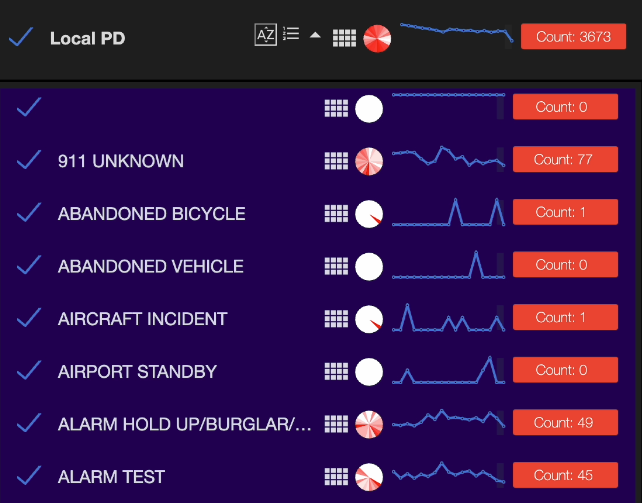This screenshot has height=503, width=642.
Task: Toggle the ABANDONED VEHICLE checkmark
Action: click(x=29, y=264)
